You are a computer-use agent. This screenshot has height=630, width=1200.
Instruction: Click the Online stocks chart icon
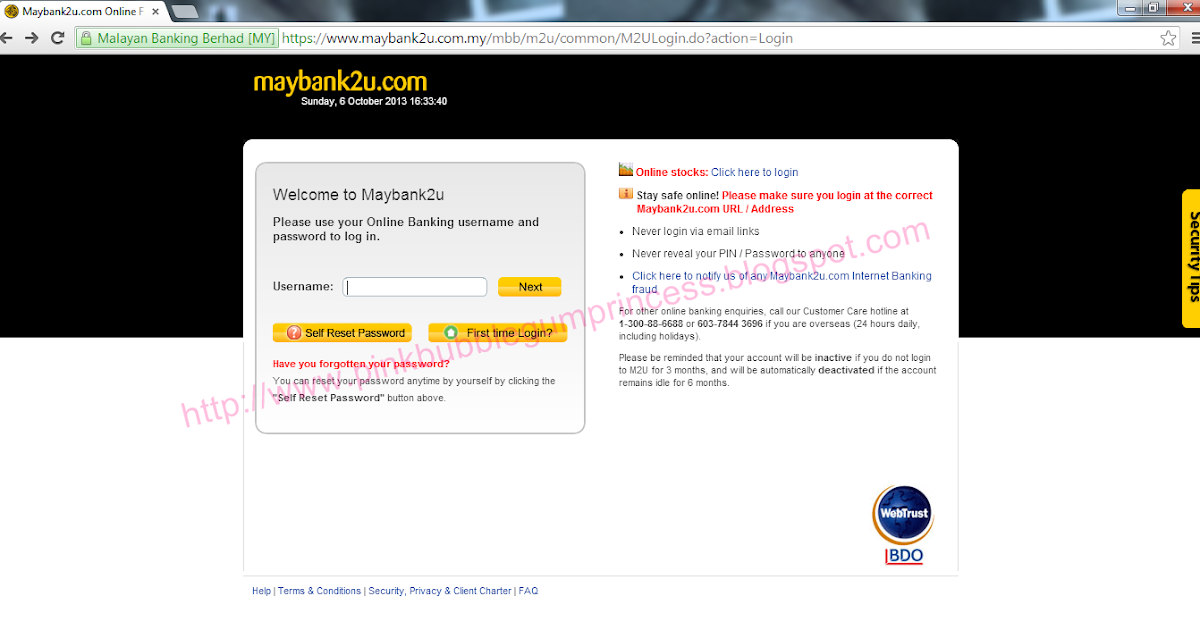point(626,170)
